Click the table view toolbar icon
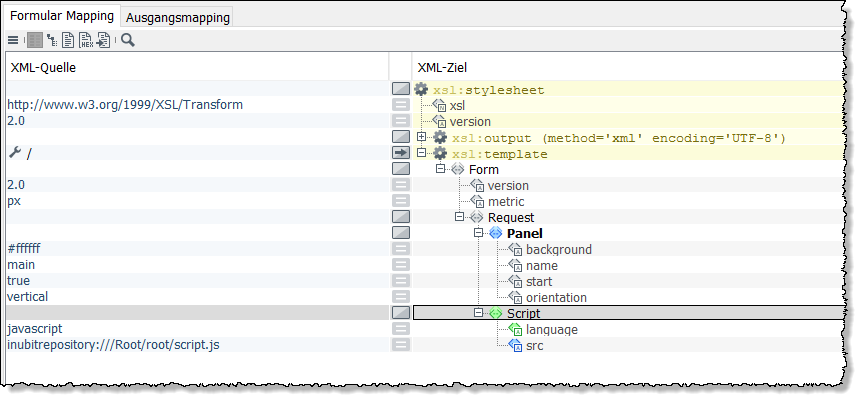This screenshot has height=404, width=864. [34, 40]
